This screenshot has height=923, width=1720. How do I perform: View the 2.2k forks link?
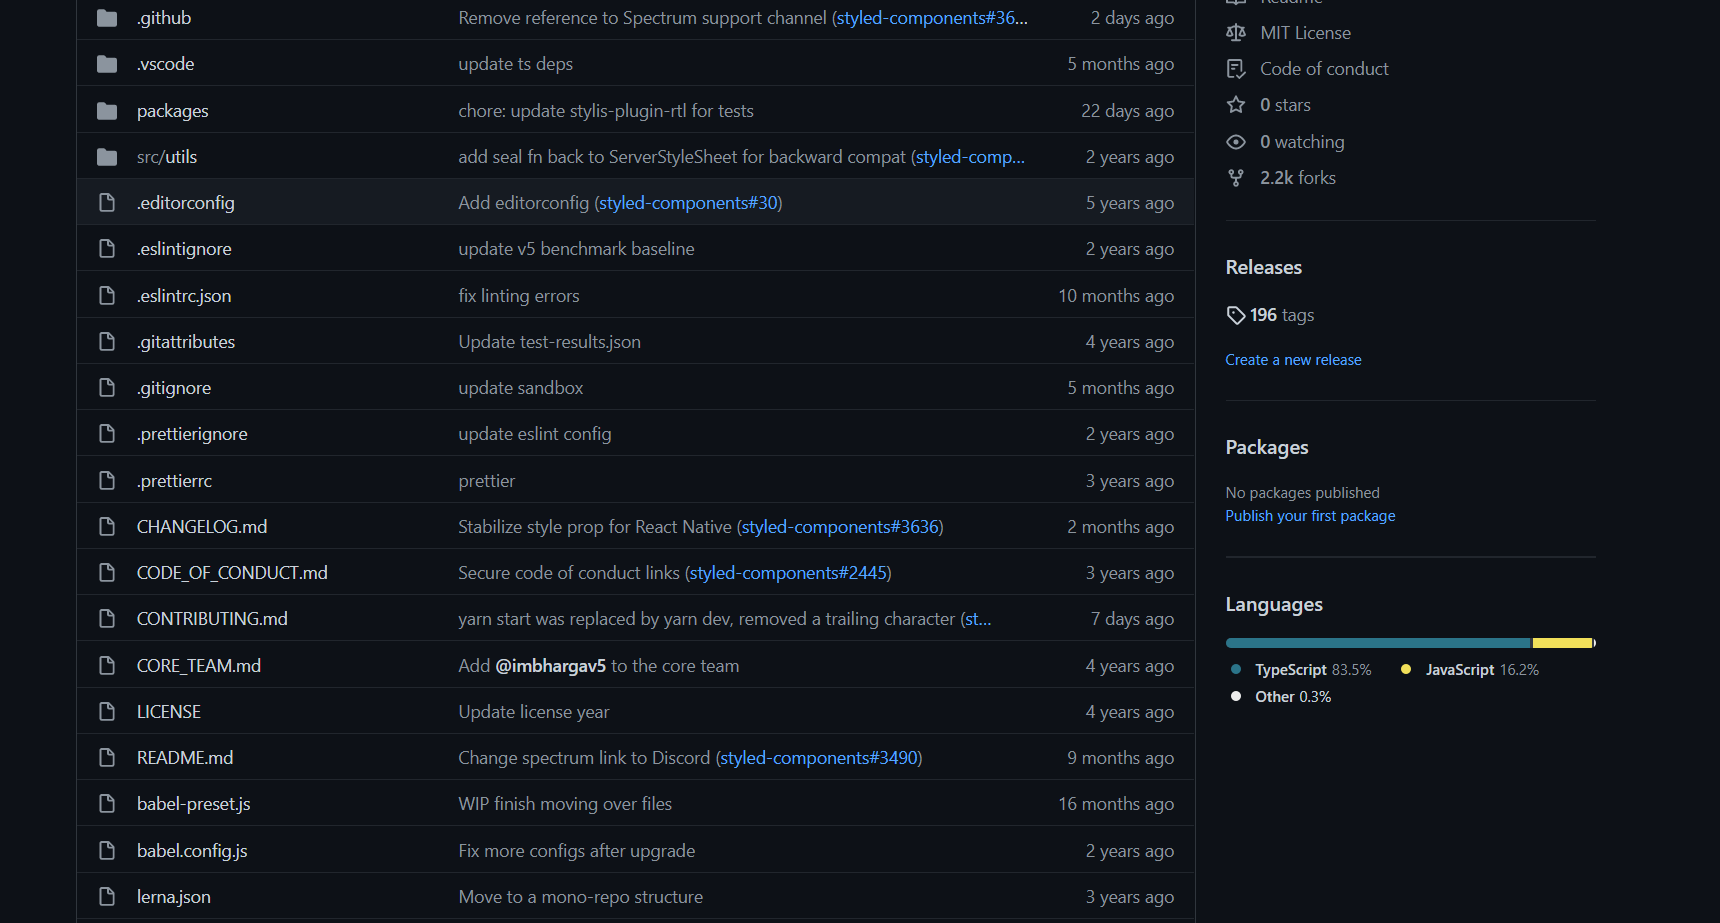(x=1298, y=178)
